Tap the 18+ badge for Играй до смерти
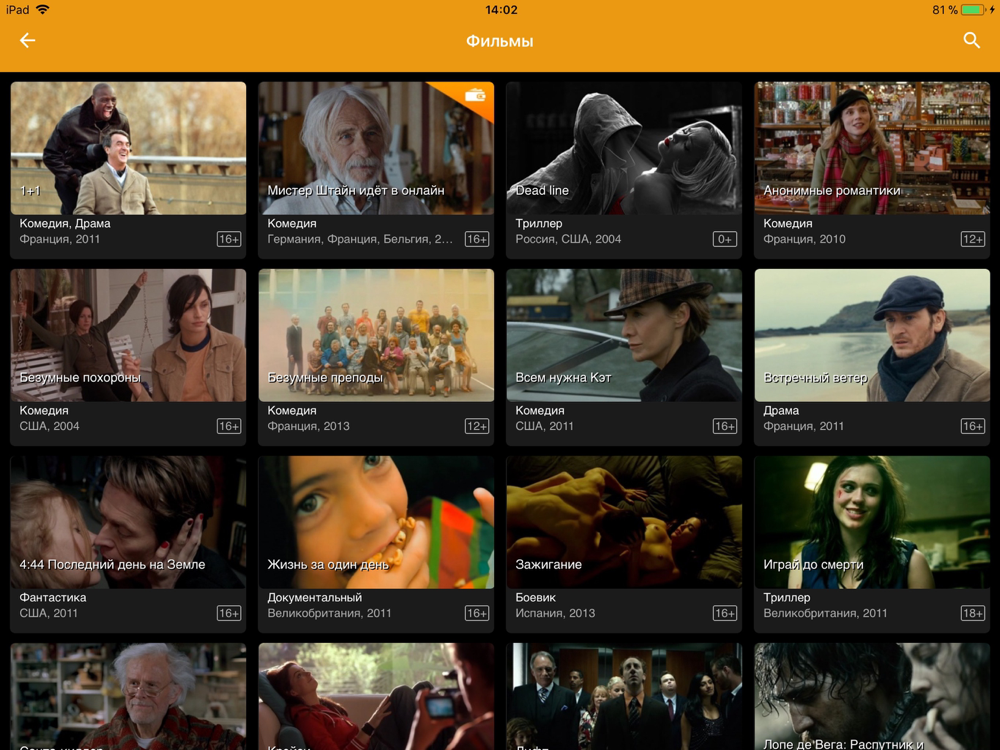Image resolution: width=1000 pixels, height=750 pixels. click(x=973, y=613)
